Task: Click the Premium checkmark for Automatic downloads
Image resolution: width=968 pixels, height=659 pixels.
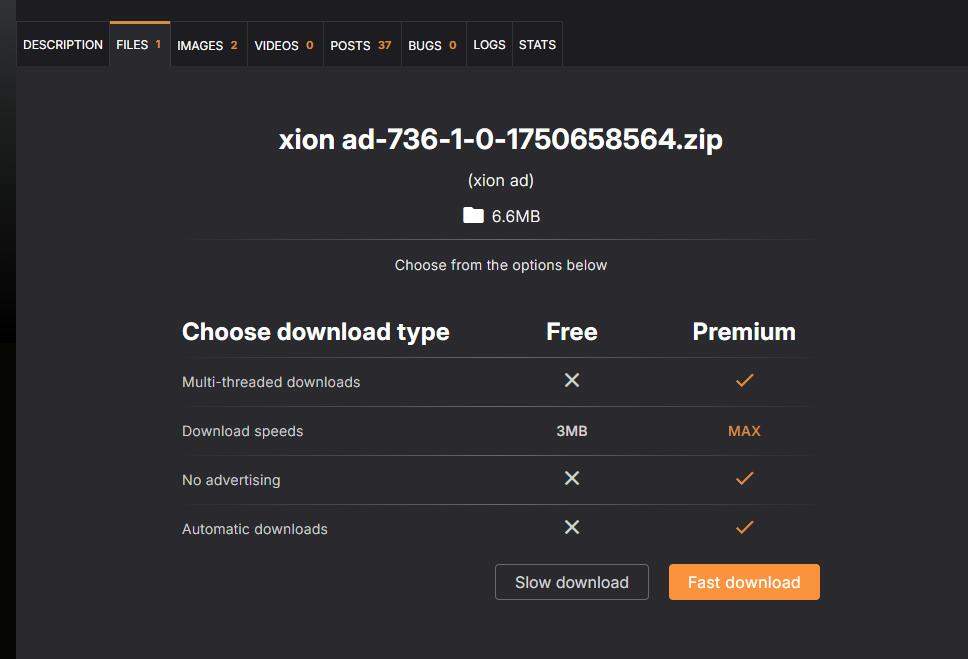Action: point(744,527)
